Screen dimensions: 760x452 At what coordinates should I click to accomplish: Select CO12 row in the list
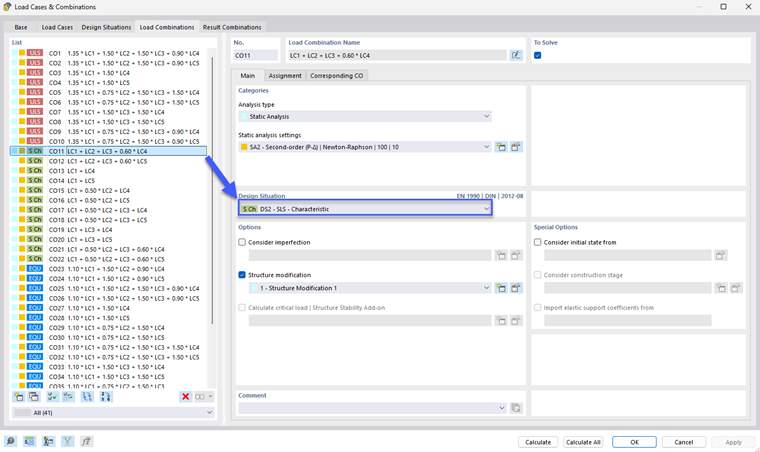pos(109,161)
